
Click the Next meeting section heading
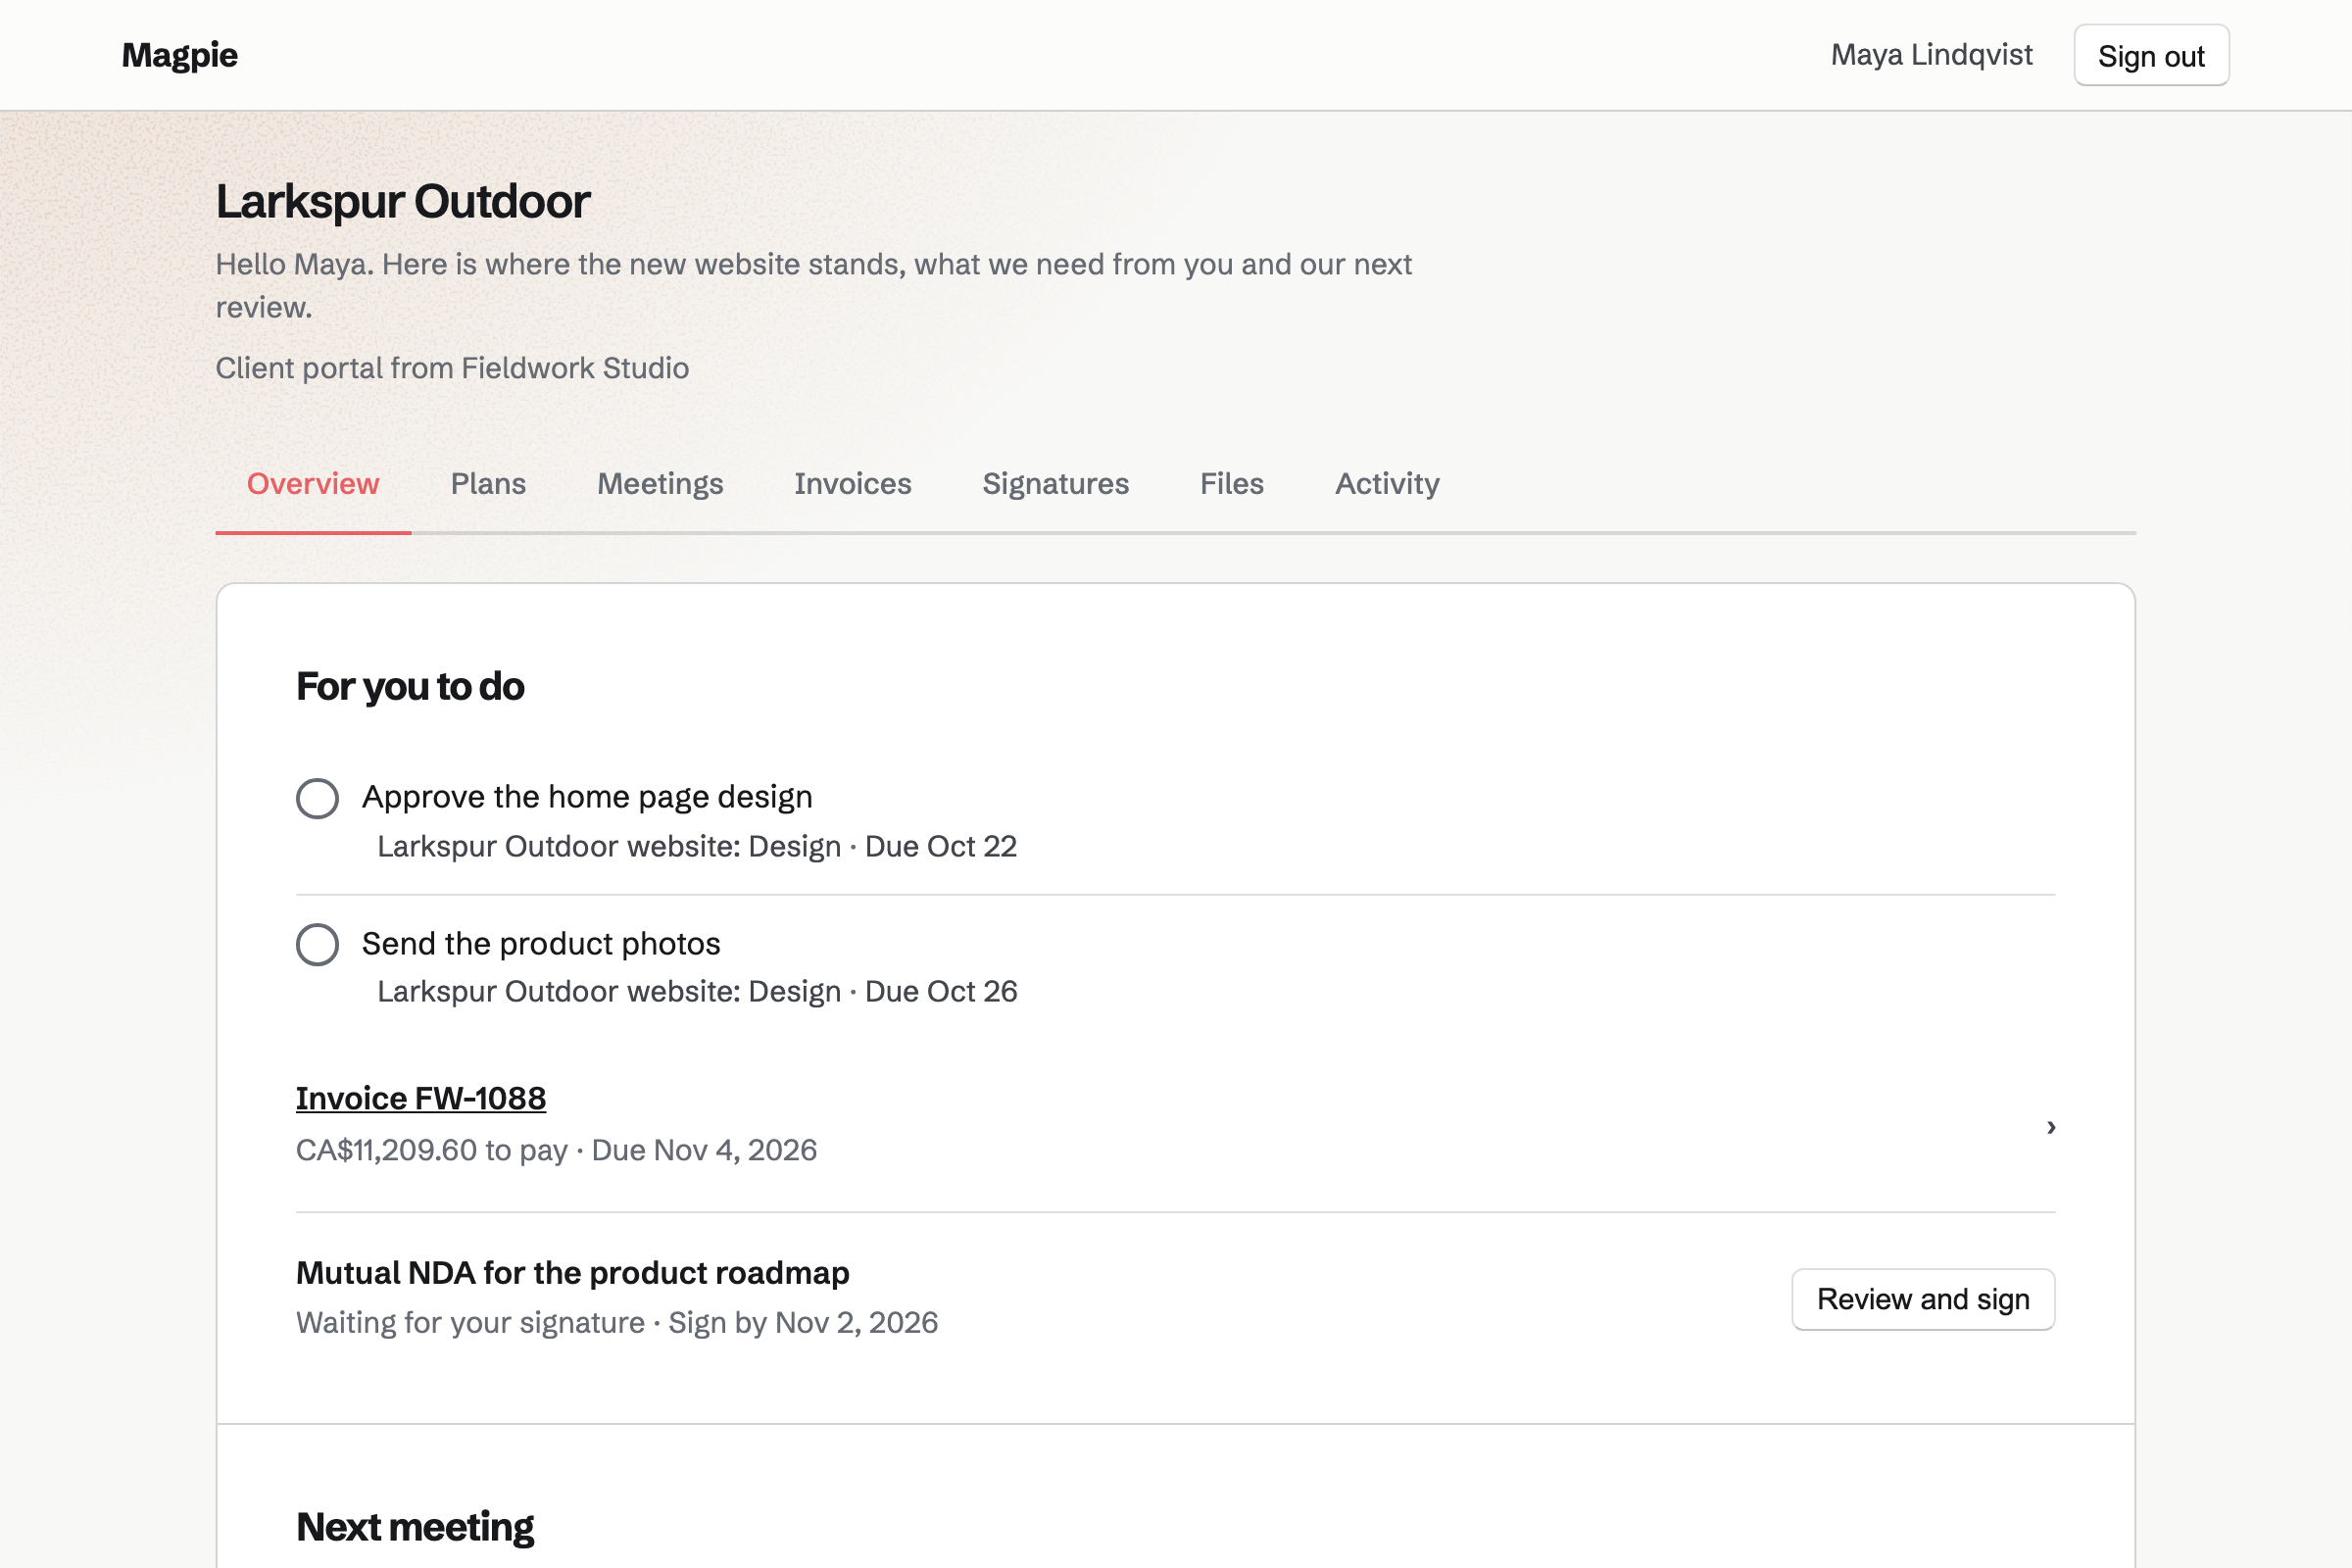coord(415,1527)
